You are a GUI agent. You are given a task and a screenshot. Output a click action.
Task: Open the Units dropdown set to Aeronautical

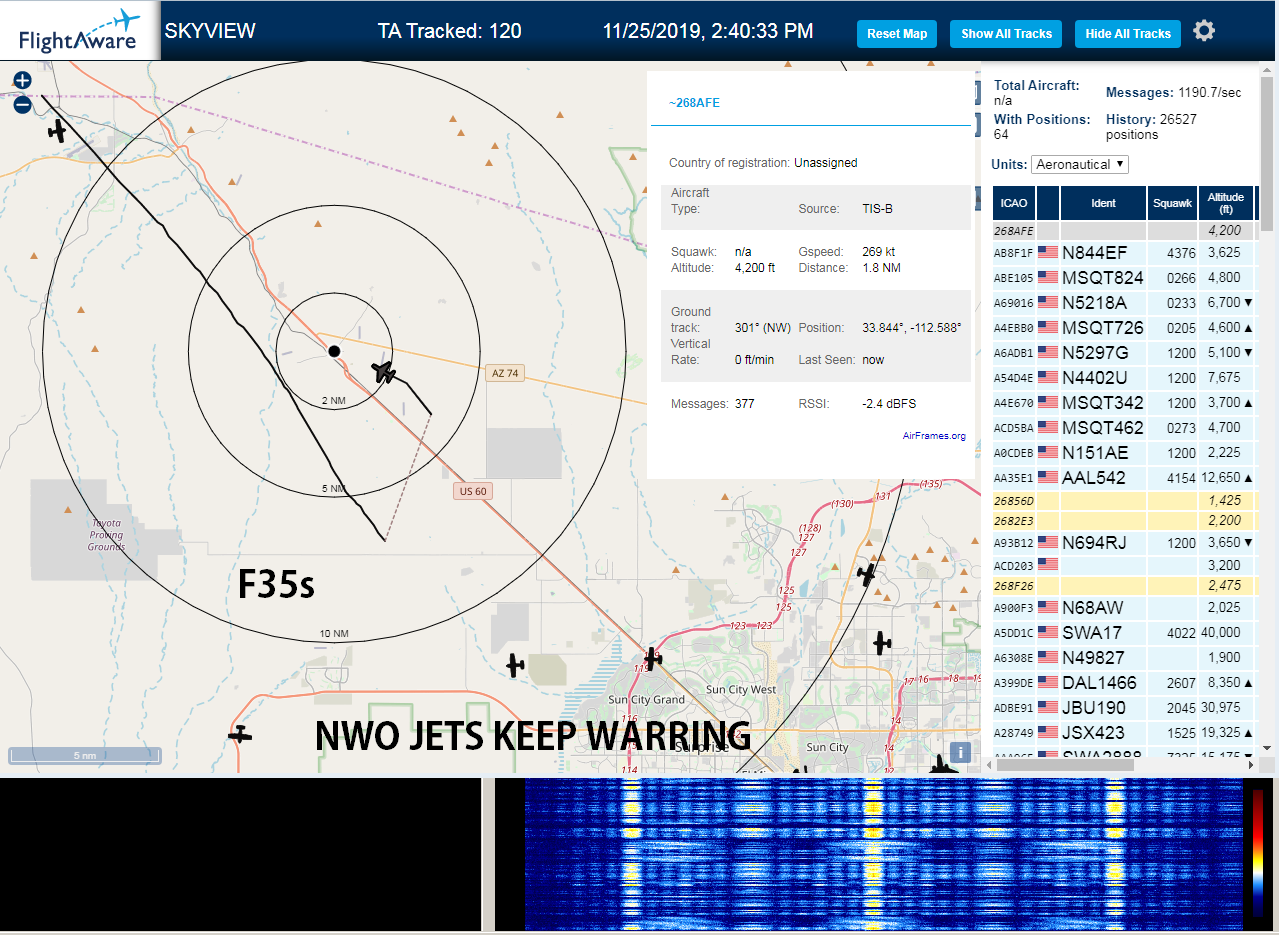(1079, 164)
